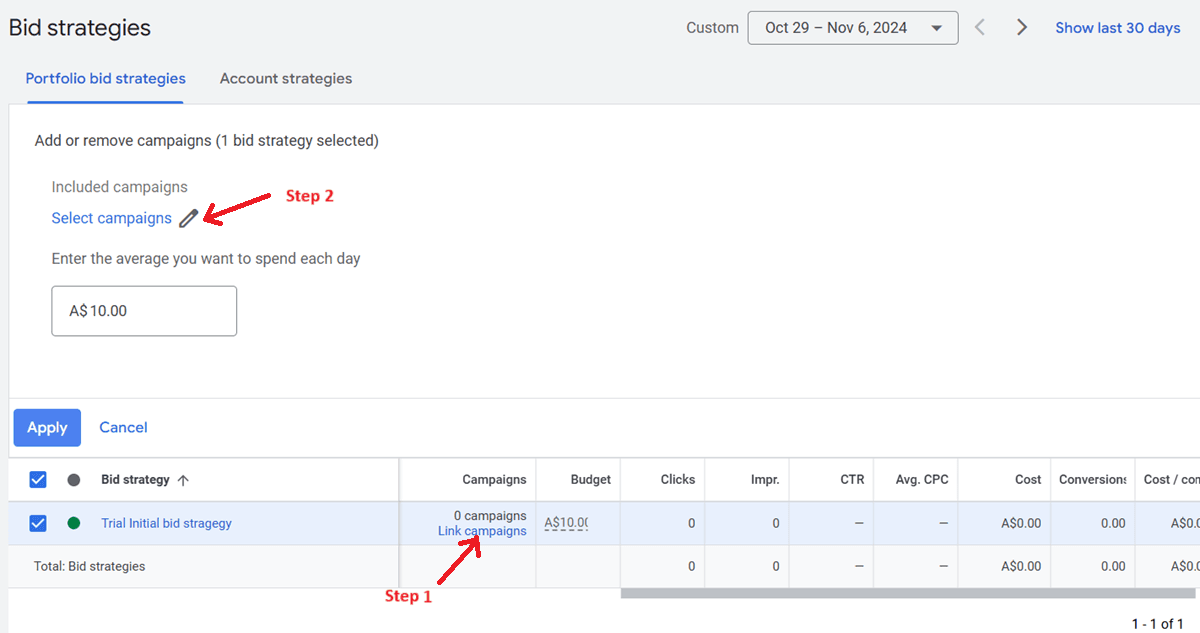
Task: Click the pencil icon beside Select campaigns
Action: [188, 218]
